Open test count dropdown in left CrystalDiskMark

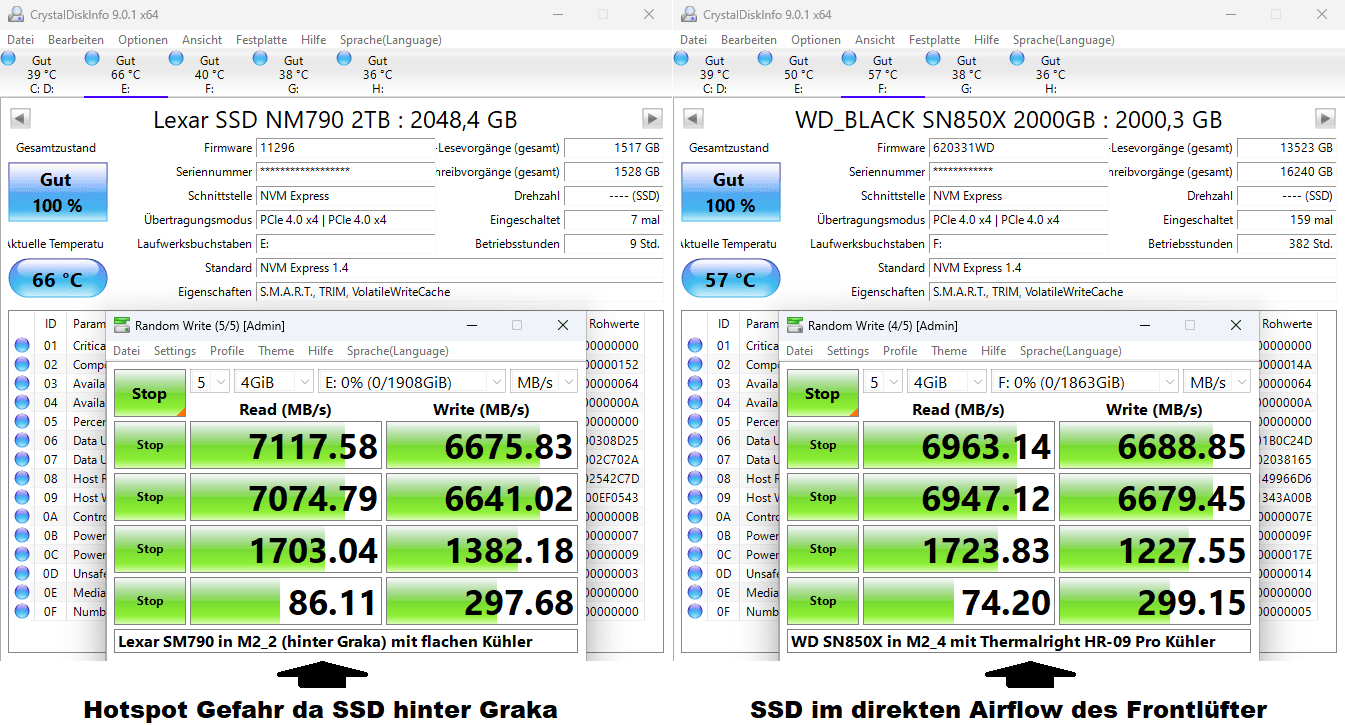[209, 382]
